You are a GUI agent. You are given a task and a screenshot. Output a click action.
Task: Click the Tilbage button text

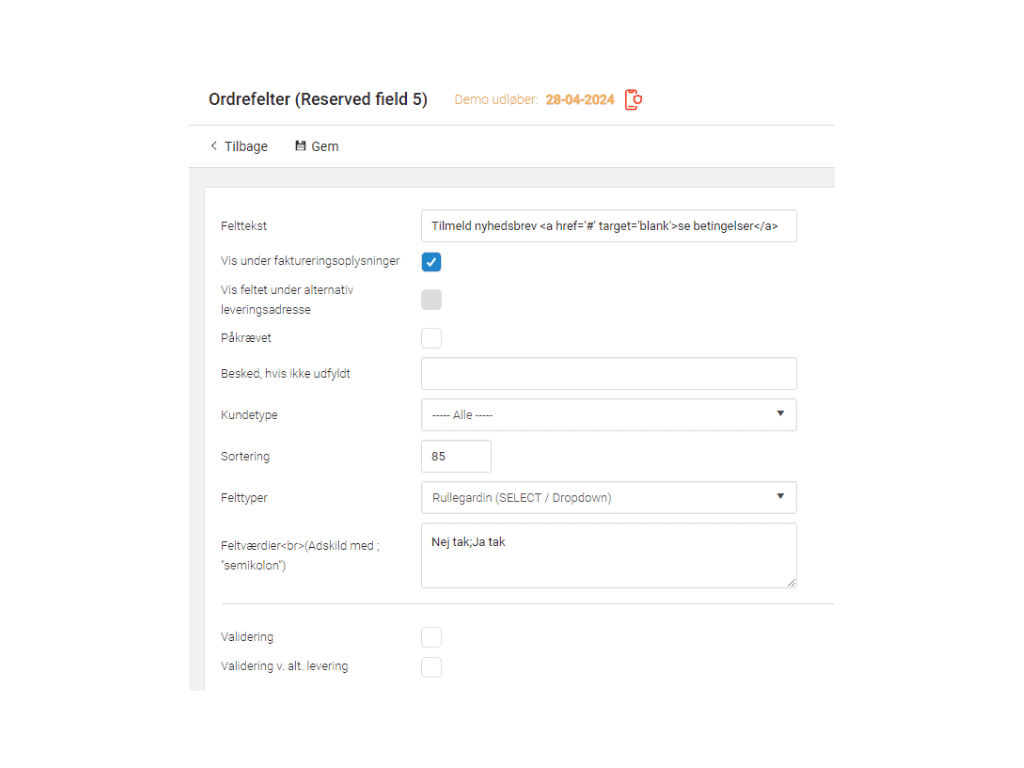246,146
